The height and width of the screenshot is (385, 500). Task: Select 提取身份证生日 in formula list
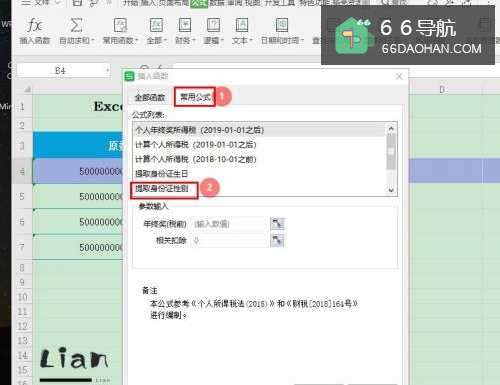click(x=162, y=174)
